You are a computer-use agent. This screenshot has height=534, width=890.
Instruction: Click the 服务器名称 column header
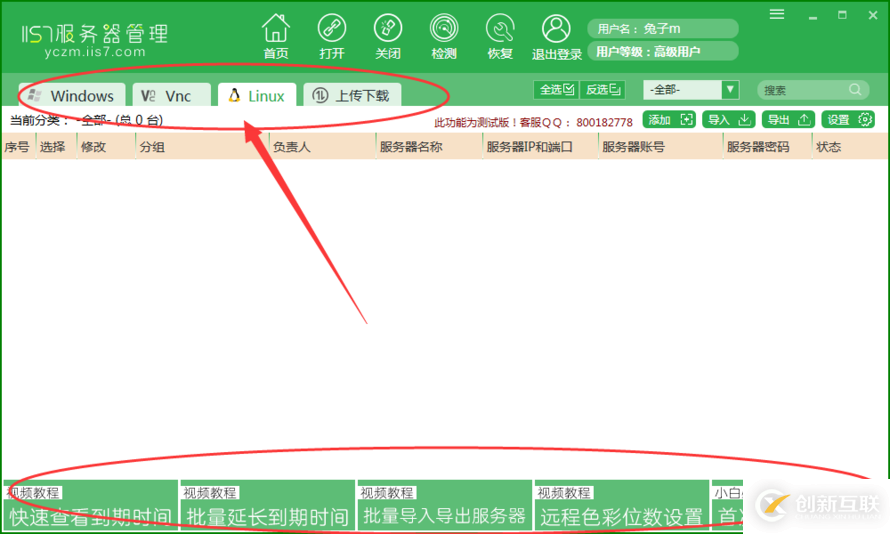click(x=411, y=147)
